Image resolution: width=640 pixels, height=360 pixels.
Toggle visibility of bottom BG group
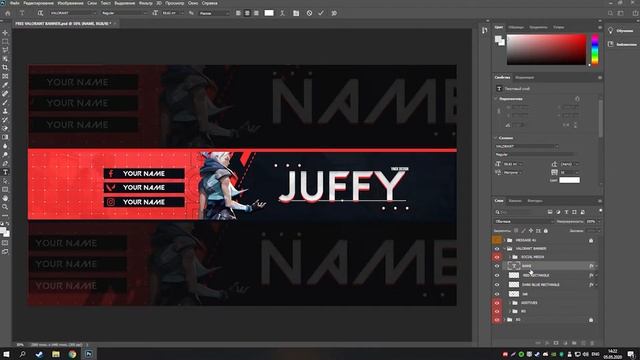coord(497,320)
